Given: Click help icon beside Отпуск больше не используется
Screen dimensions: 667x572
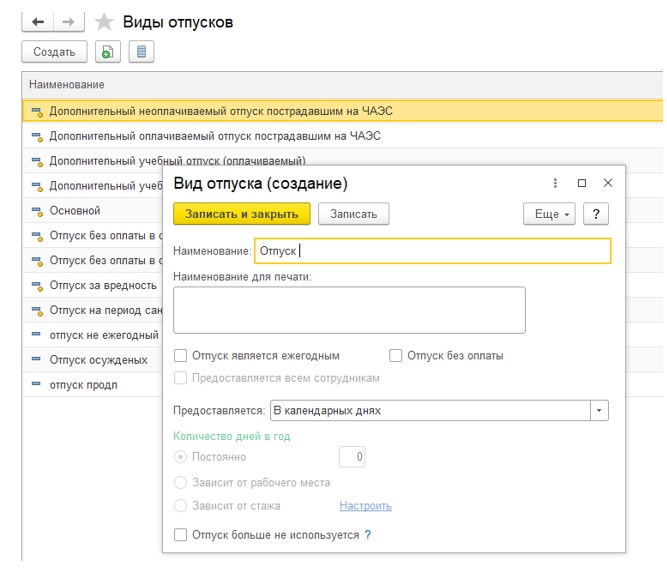Looking at the screenshot, I should point(368,535).
